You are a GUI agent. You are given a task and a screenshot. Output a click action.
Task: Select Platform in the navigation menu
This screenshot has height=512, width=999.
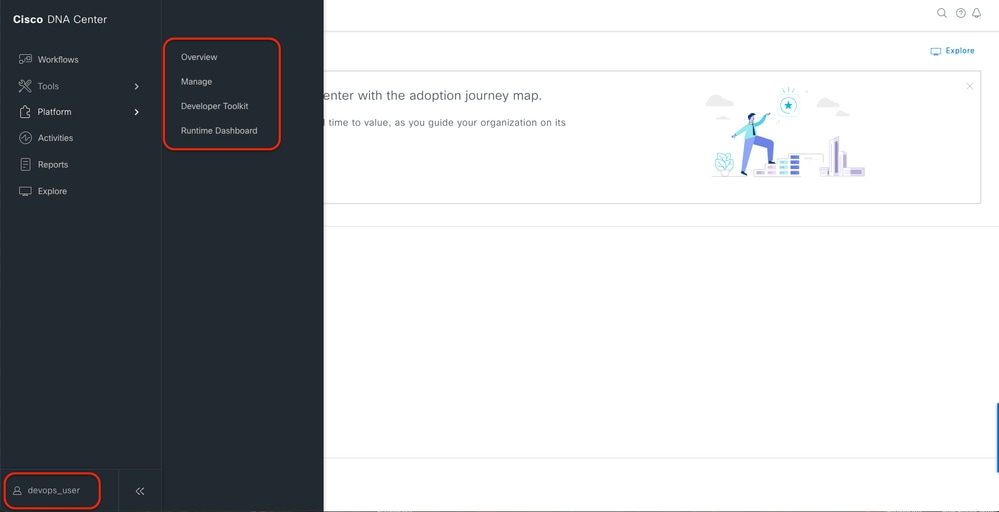point(54,112)
